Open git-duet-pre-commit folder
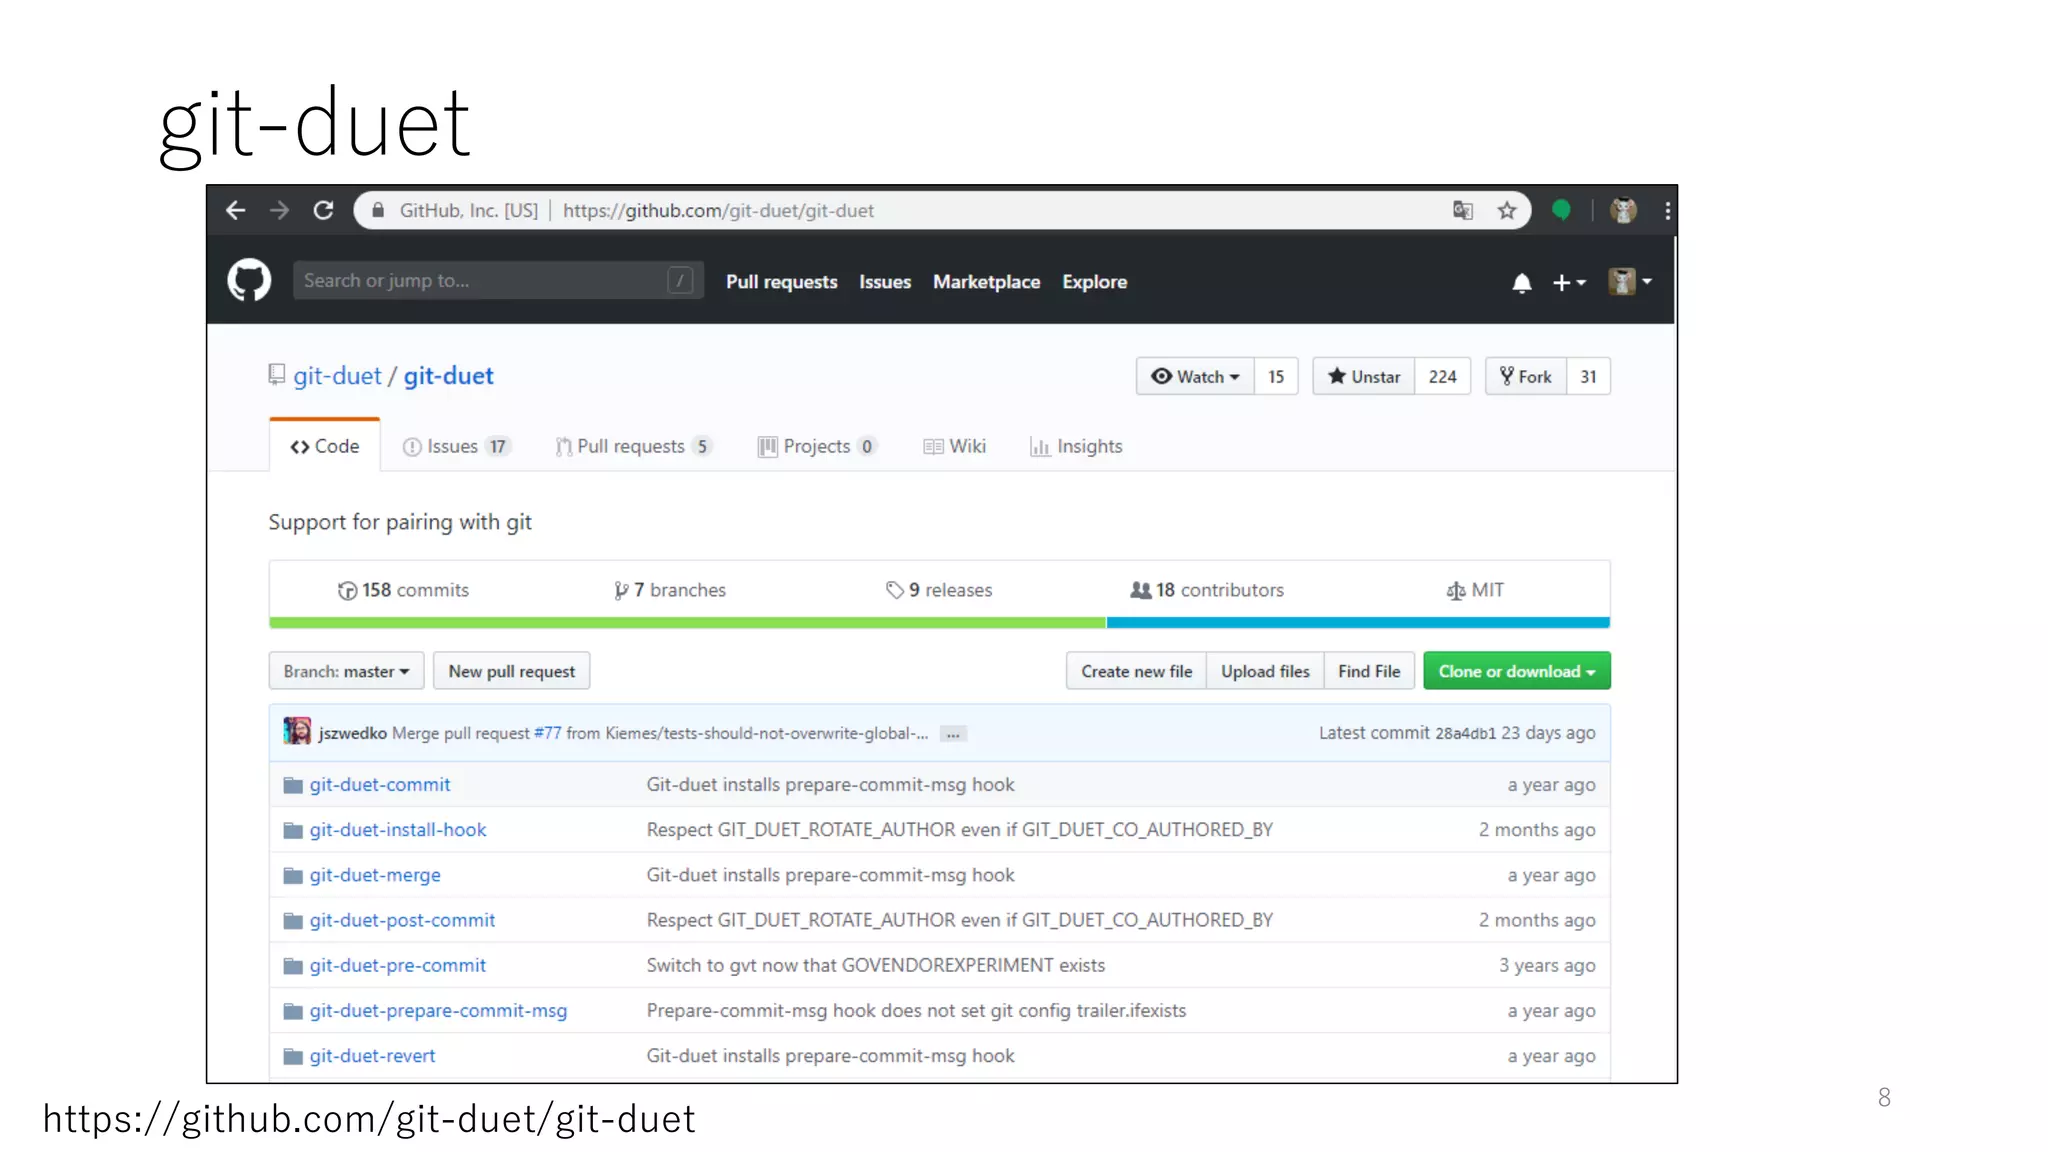 coord(398,965)
